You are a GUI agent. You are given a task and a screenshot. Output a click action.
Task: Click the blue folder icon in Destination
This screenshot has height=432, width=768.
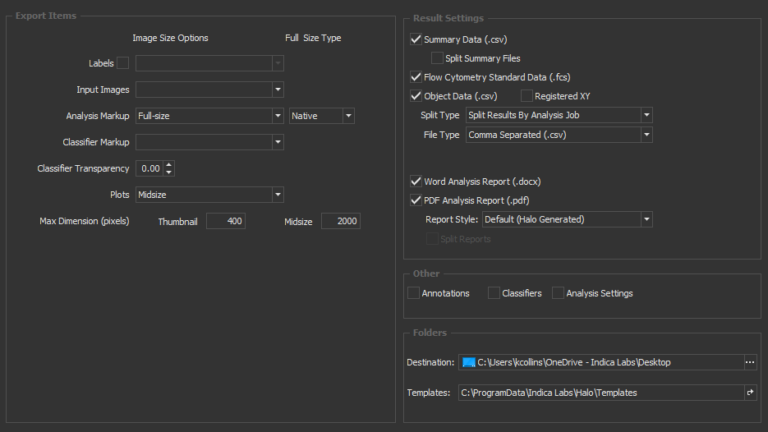click(x=468, y=362)
